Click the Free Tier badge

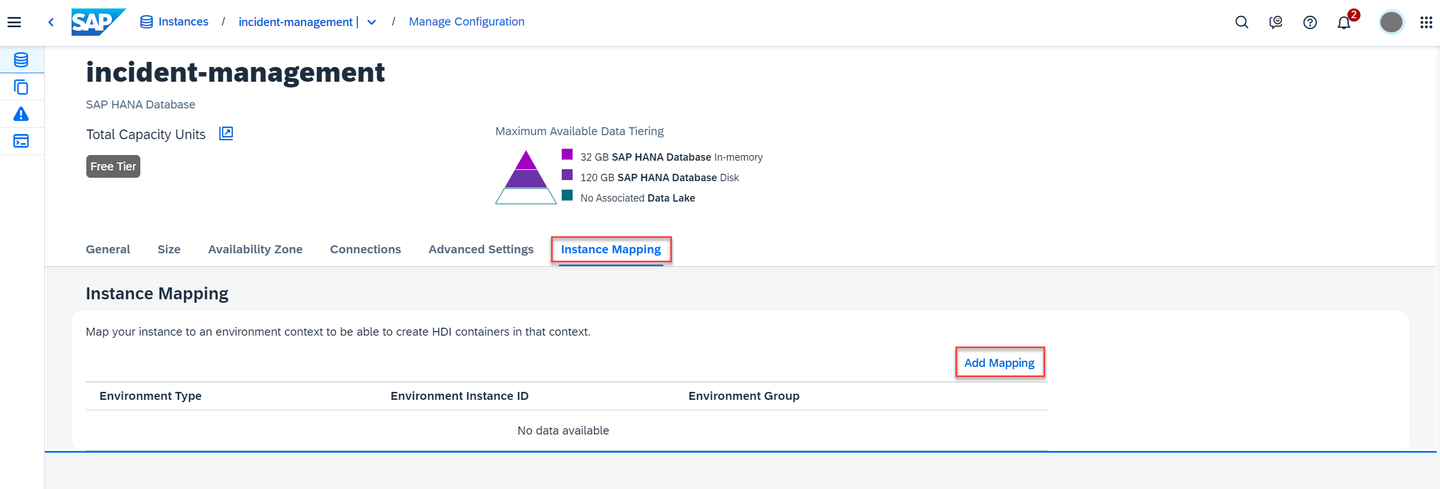pyautogui.click(x=113, y=166)
